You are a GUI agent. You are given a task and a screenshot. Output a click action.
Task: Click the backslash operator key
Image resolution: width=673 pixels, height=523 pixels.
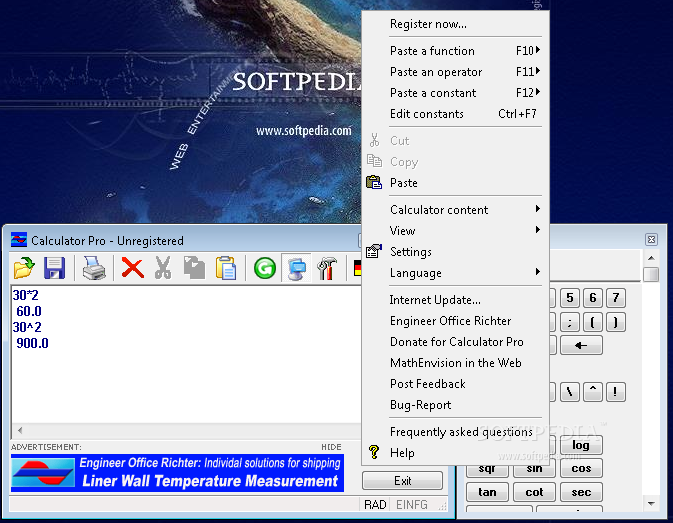[x=570, y=392]
